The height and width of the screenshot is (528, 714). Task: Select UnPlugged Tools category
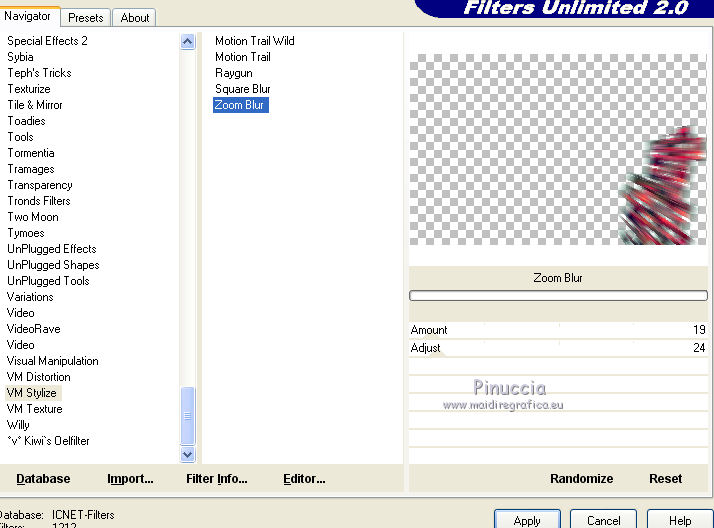(x=48, y=281)
